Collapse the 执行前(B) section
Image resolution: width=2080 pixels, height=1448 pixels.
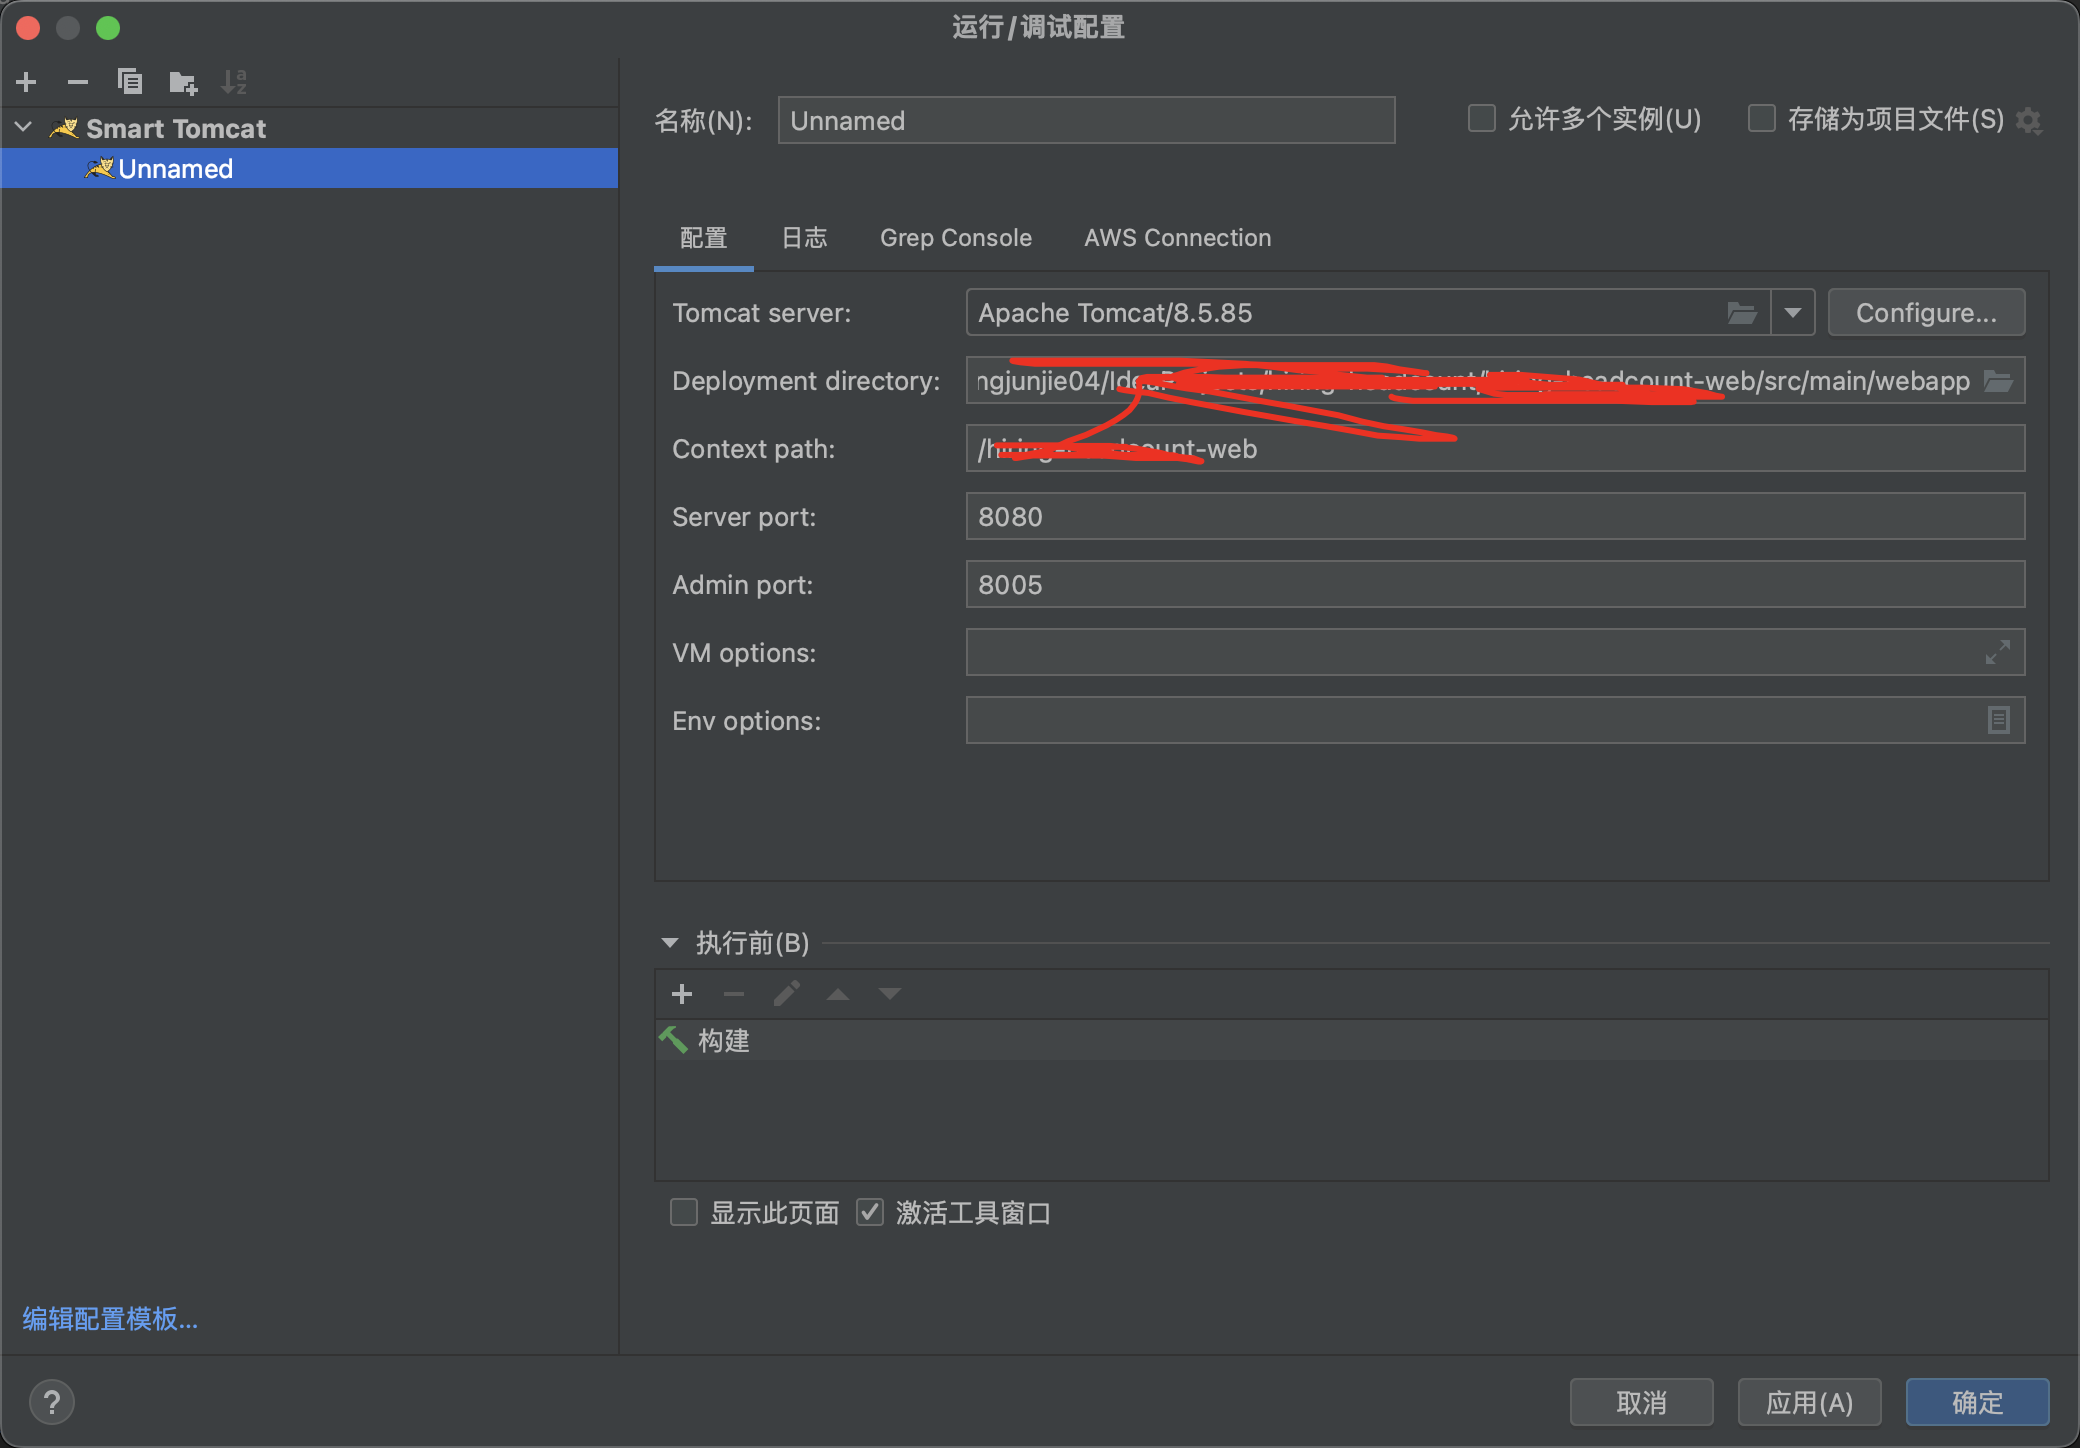(670, 943)
